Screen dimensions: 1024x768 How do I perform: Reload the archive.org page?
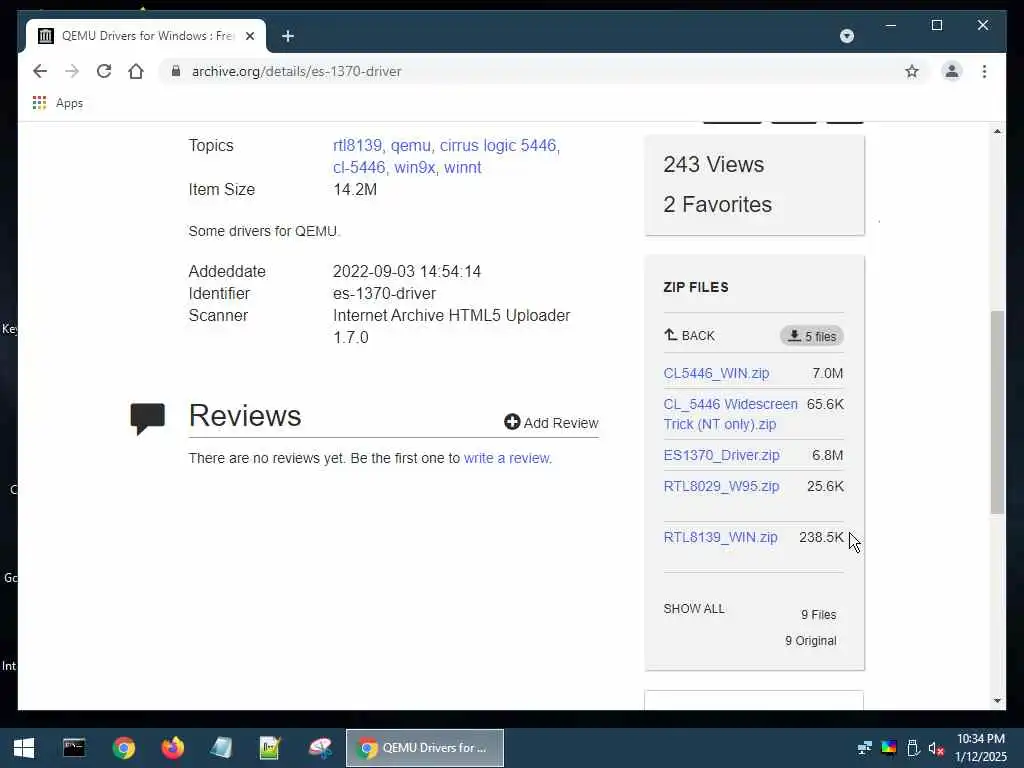[104, 71]
